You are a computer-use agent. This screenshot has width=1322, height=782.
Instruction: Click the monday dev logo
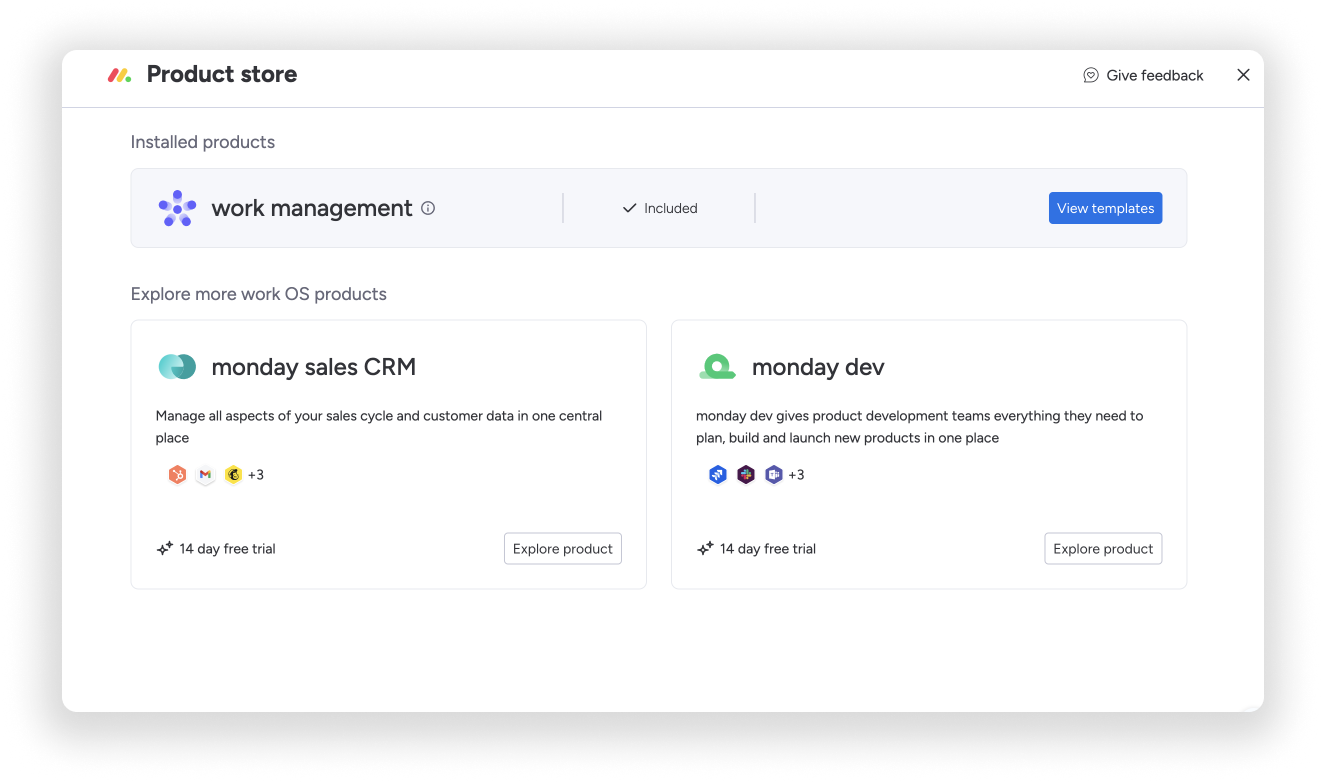coord(717,367)
